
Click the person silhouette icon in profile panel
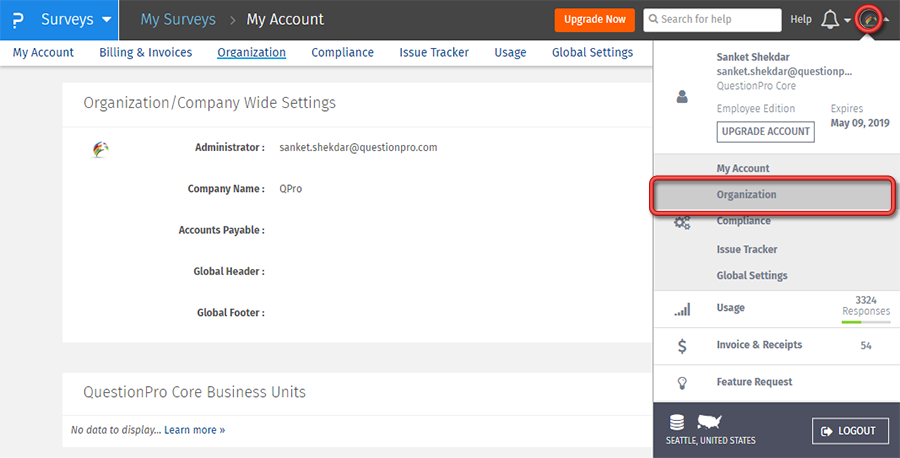(682, 96)
